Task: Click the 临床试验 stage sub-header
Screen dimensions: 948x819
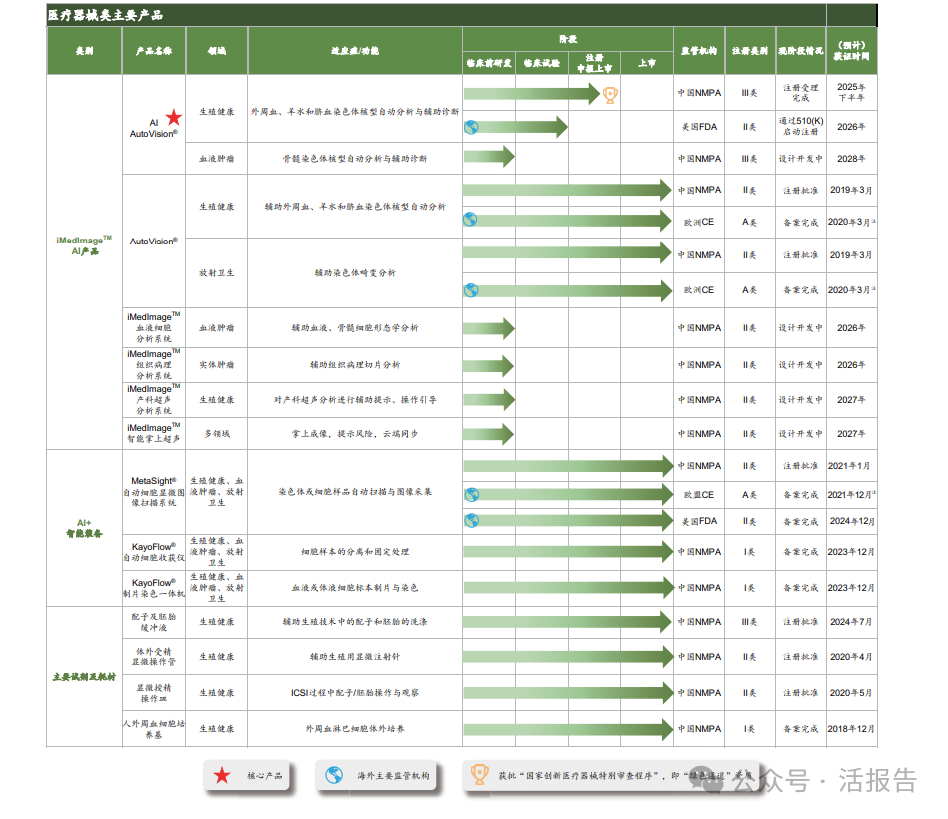Action: click(x=541, y=63)
